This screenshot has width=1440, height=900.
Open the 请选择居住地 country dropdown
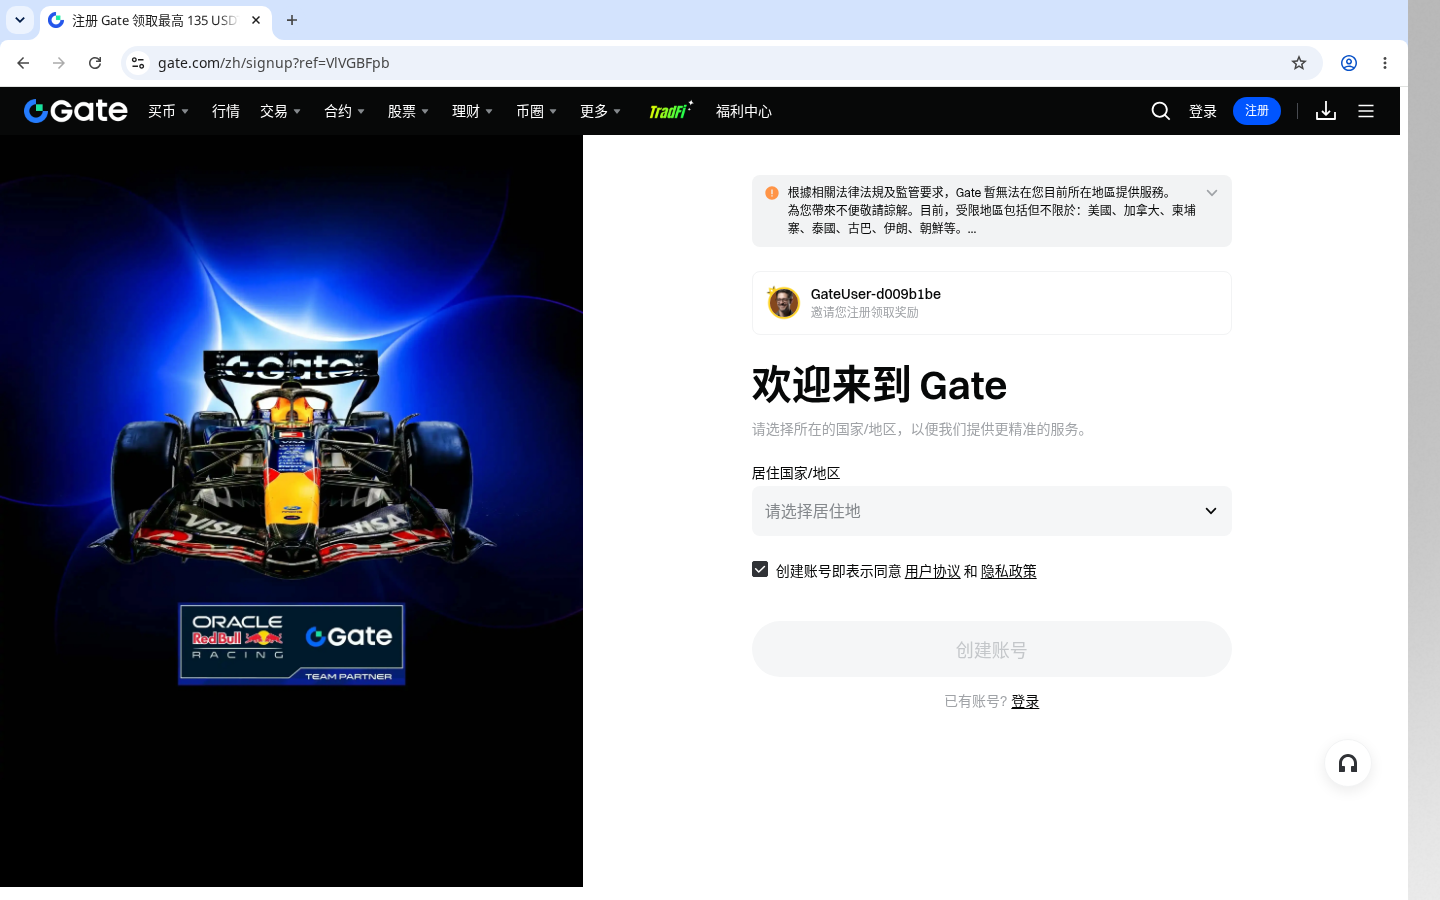point(992,511)
